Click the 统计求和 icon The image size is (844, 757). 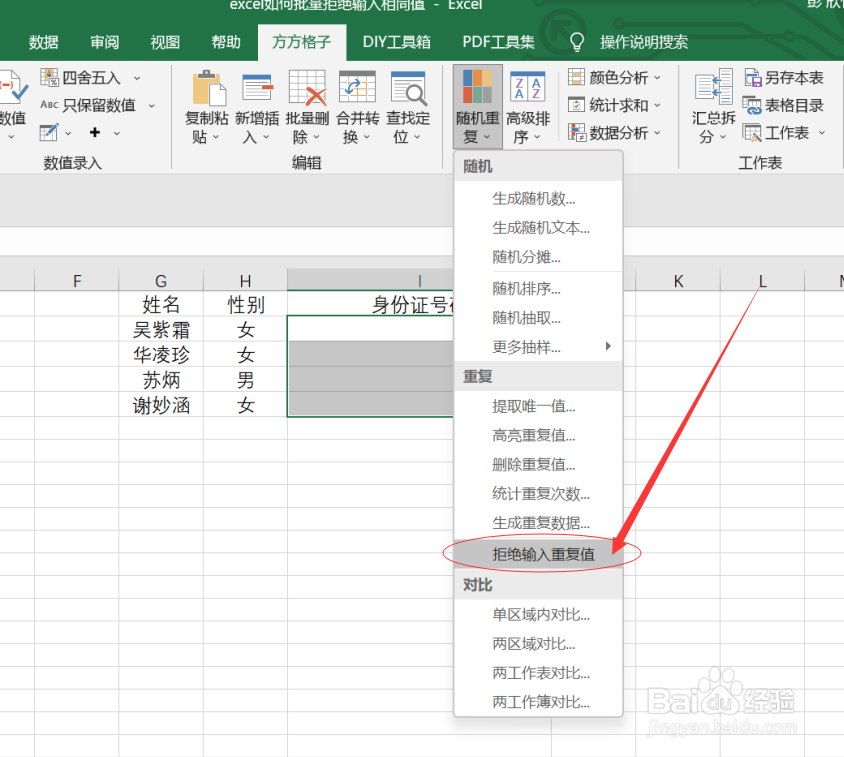tap(576, 104)
